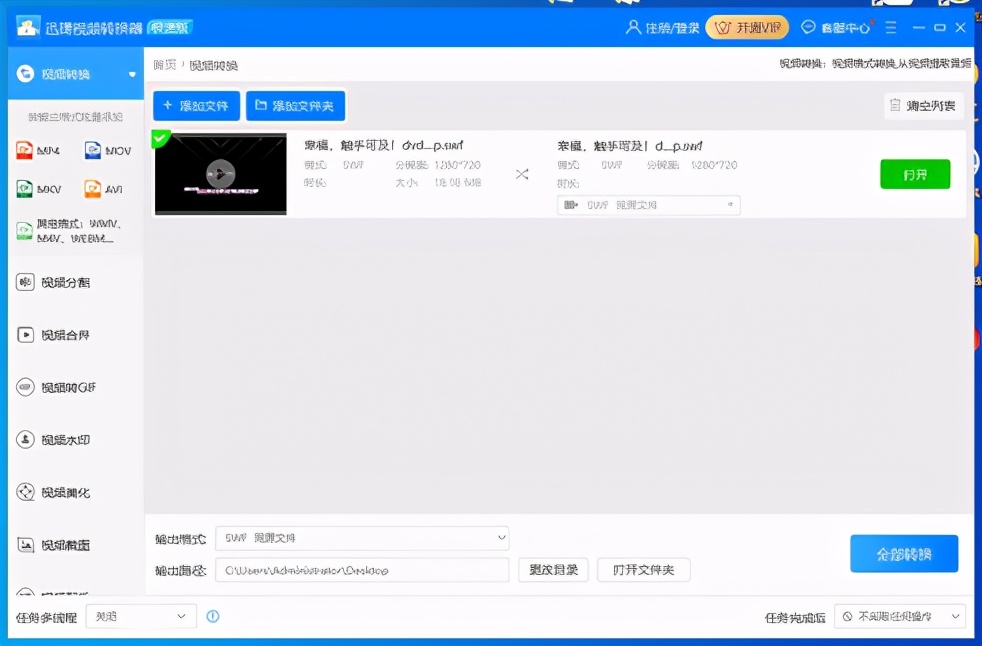Start conversion with the 全部转换 button
The width and height of the screenshot is (982, 646).
point(904,553)
